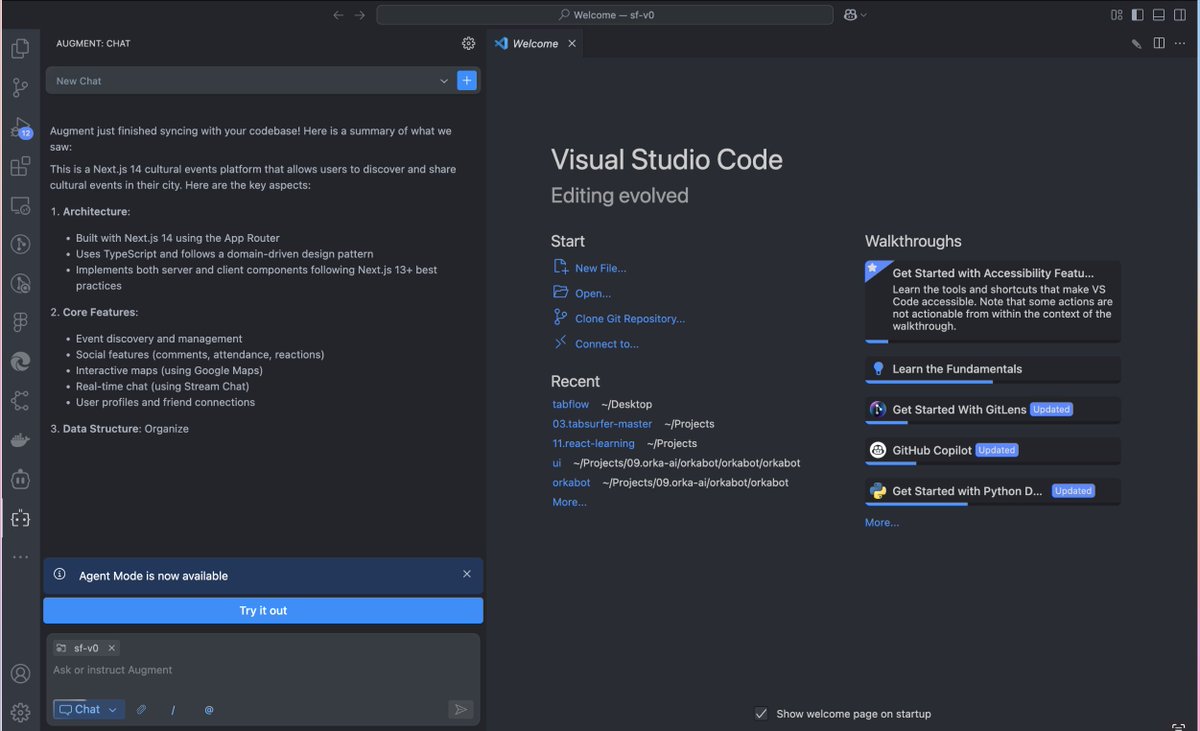This screenshot has width=1200, height=731.
Task: Open the New Chat dropdown in Augment
Action: (444, 80)
